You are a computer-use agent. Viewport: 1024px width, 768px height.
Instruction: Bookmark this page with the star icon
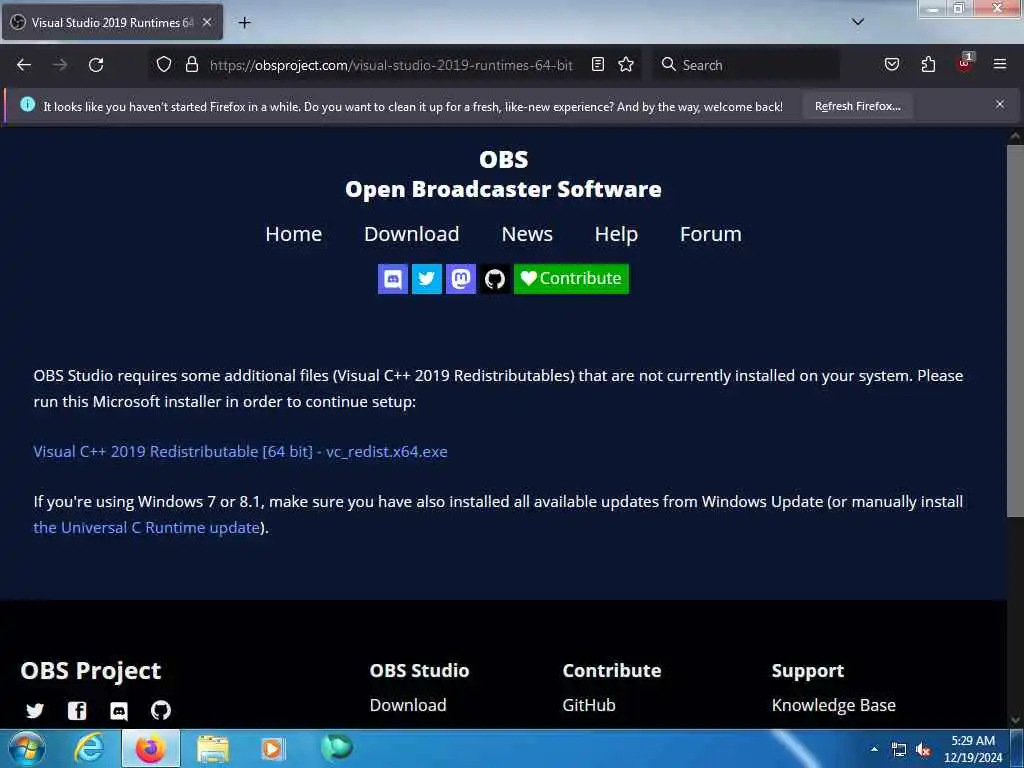point(626,64)
